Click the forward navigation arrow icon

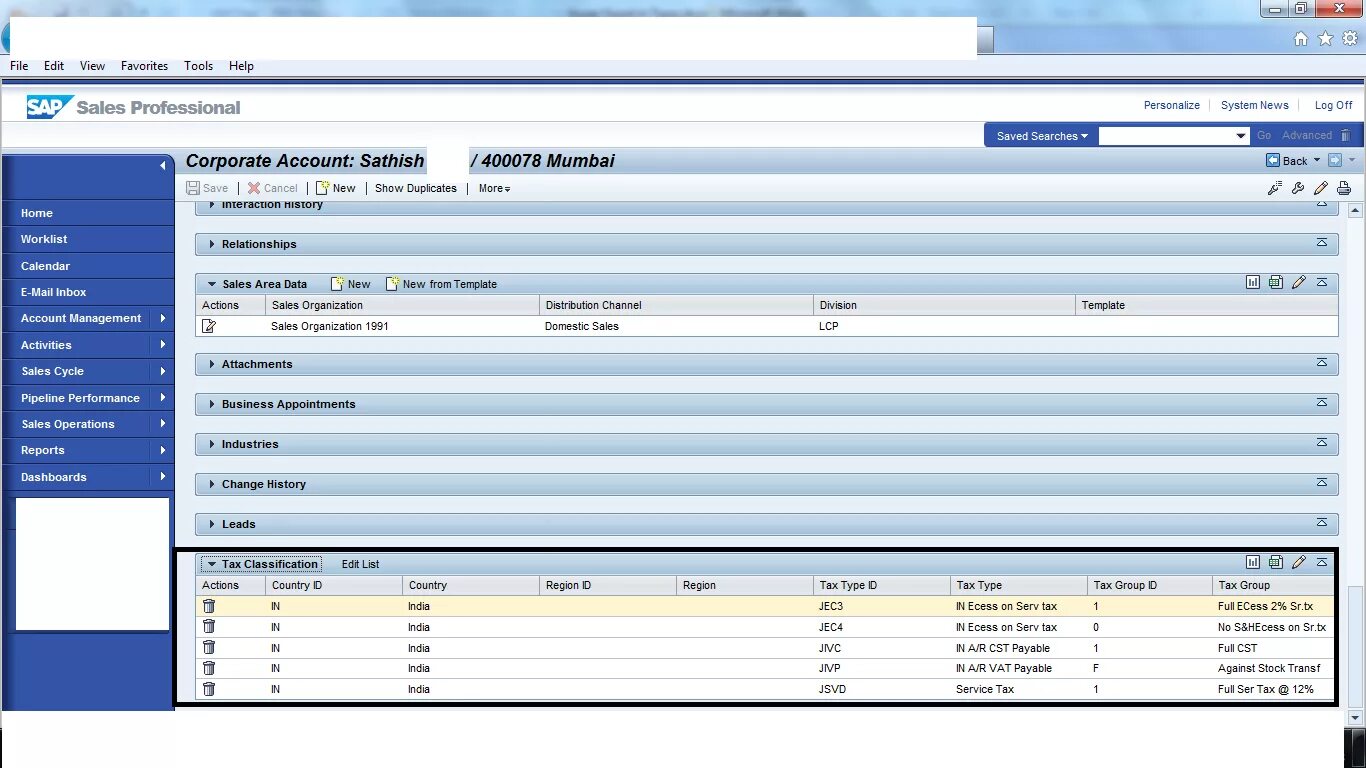click(x=1335, y=160)
